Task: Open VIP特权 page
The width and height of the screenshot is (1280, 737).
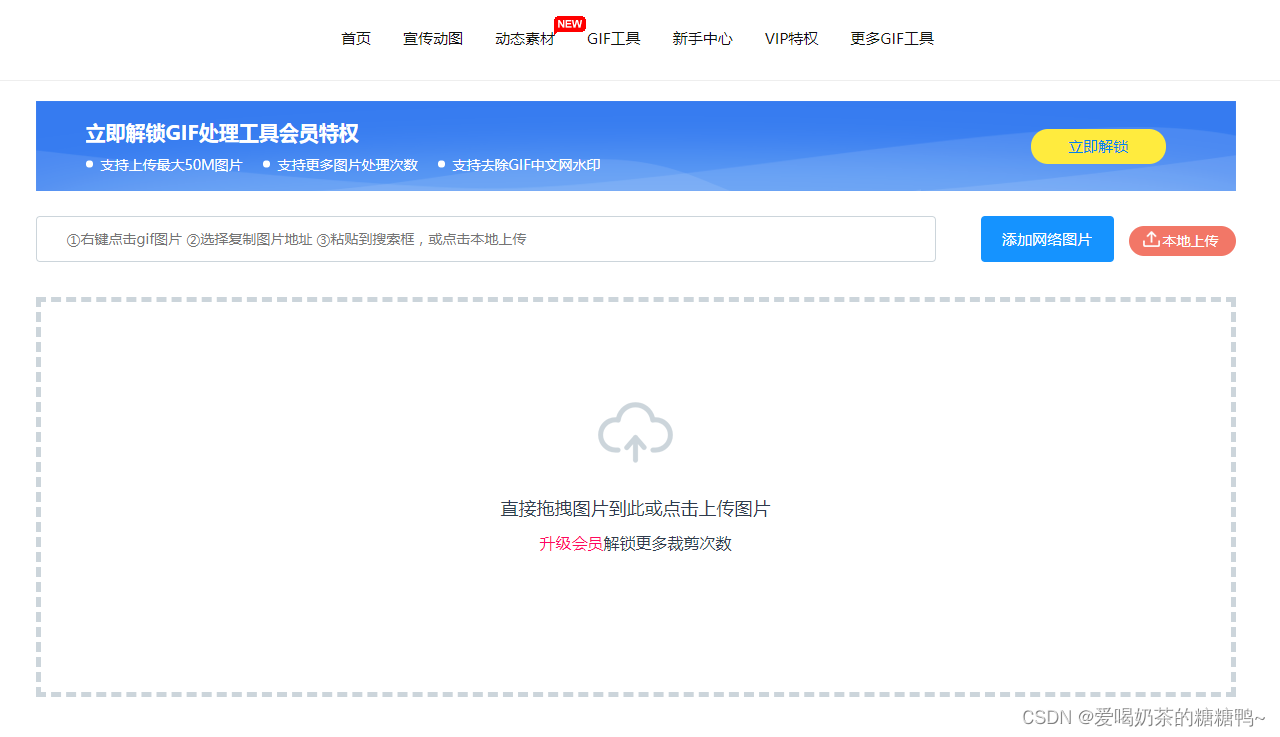Action: (791, 39)
